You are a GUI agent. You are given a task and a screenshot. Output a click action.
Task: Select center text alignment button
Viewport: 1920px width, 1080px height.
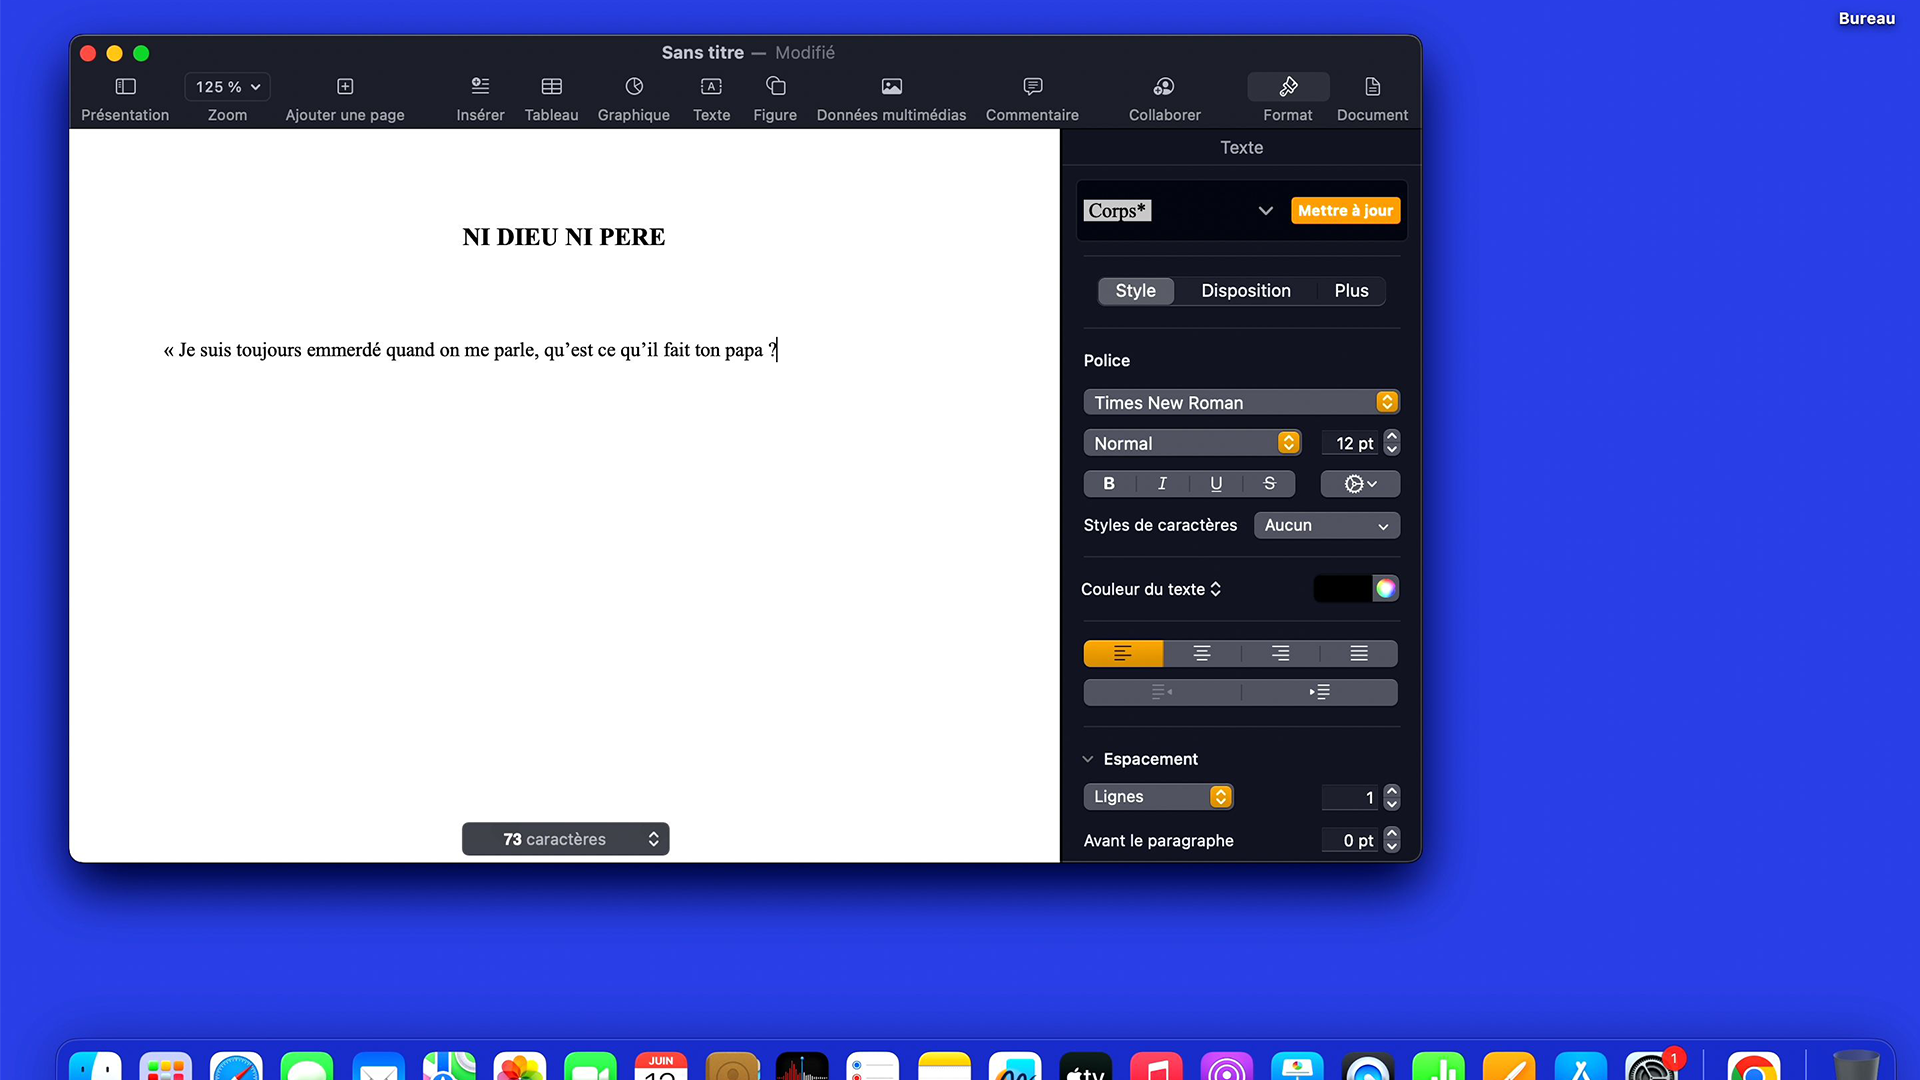(x=1202, y=654)
